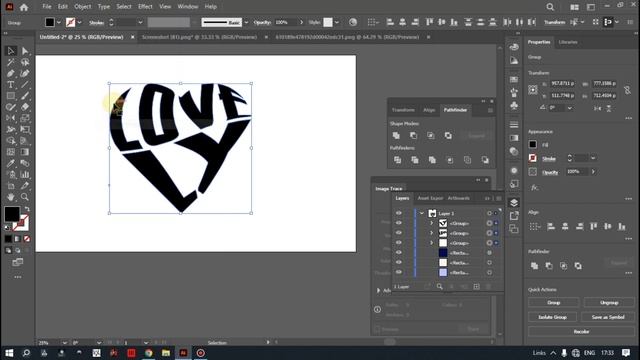Click the black Fill swatch in Appearance
The image size is (640, 360).
coord(533,144)
